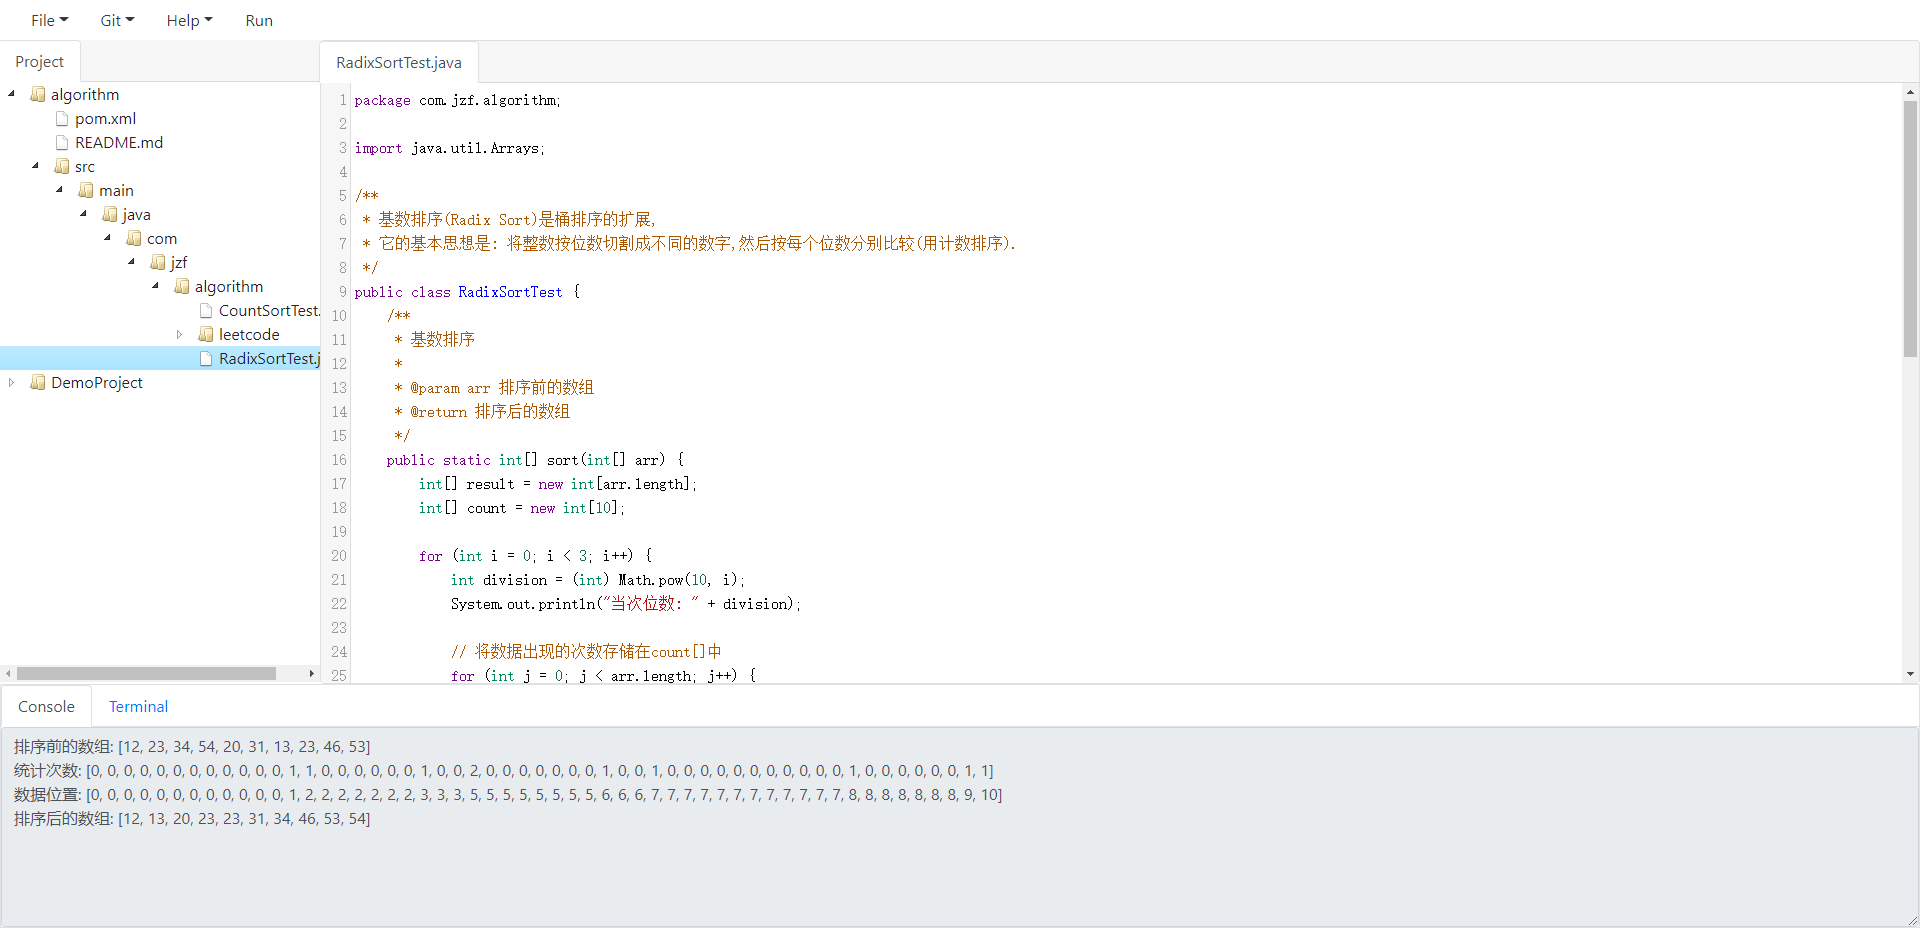Click the nested algorithm package folder icon
Viewport: 1920px width, 937px height.
pos(182,286)
